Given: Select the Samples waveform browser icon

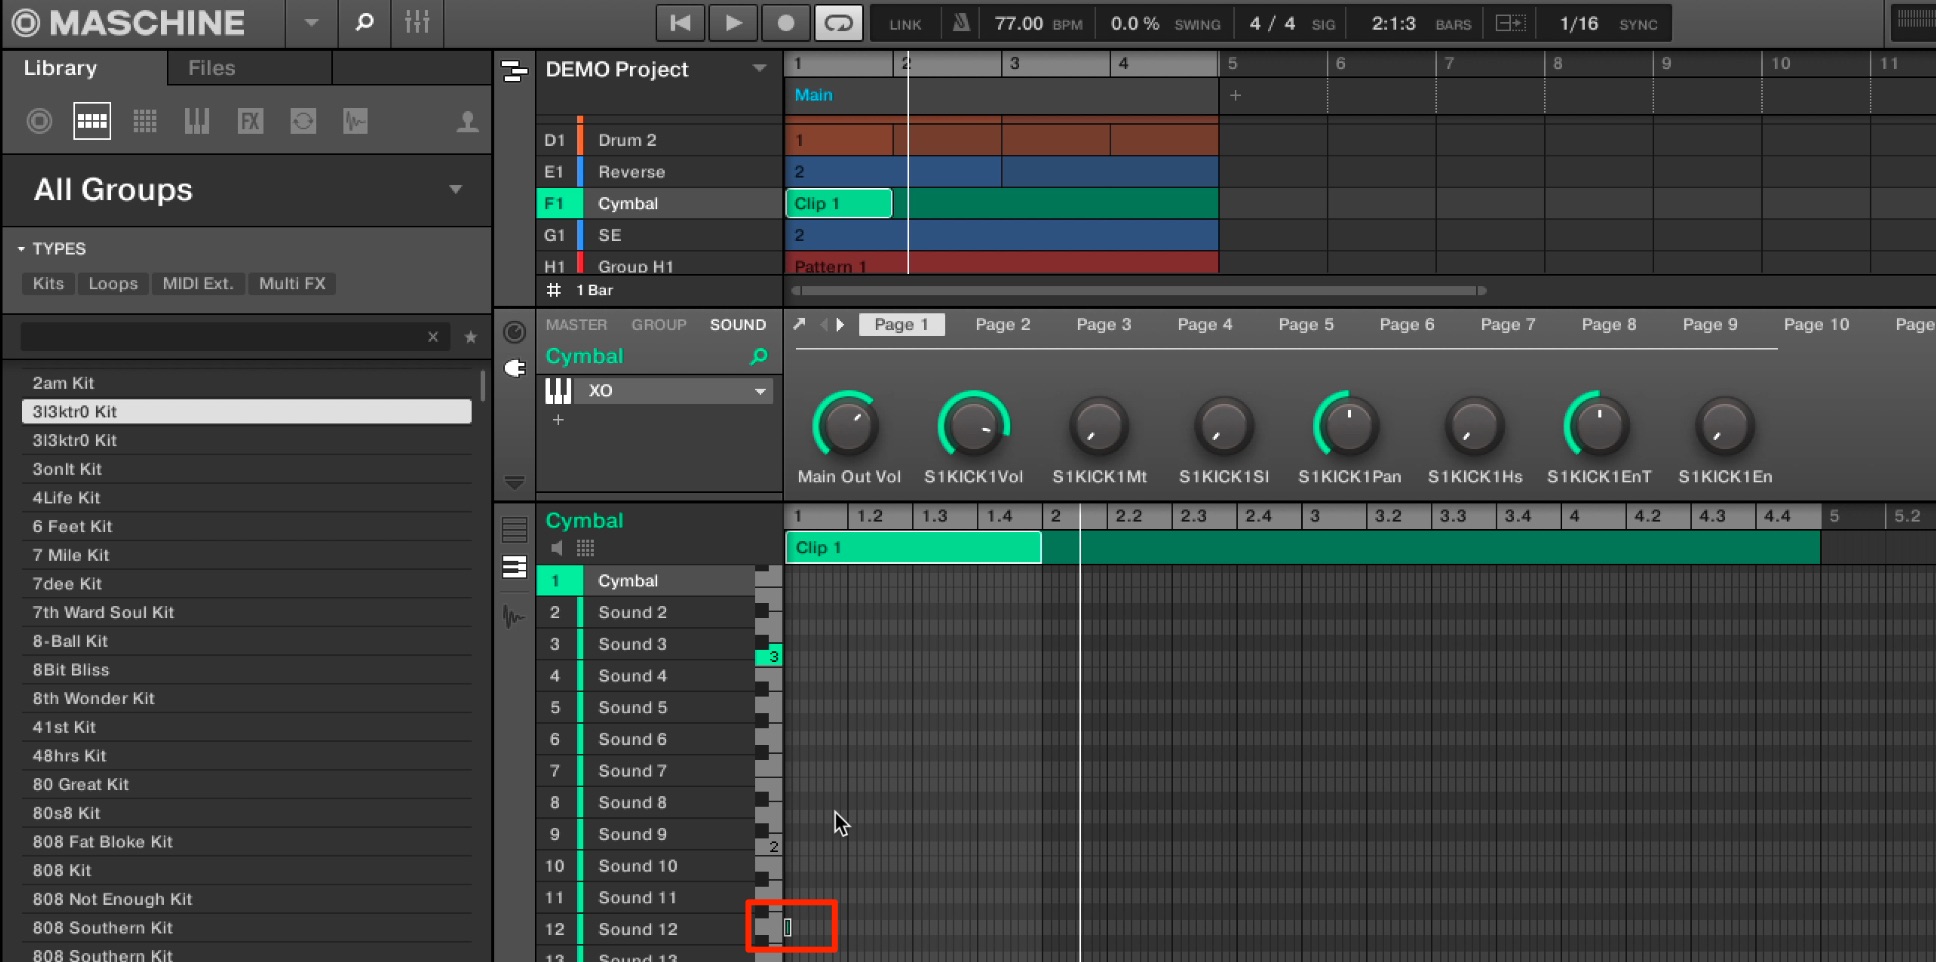Looking at the screenshot, I should (355, 121).
